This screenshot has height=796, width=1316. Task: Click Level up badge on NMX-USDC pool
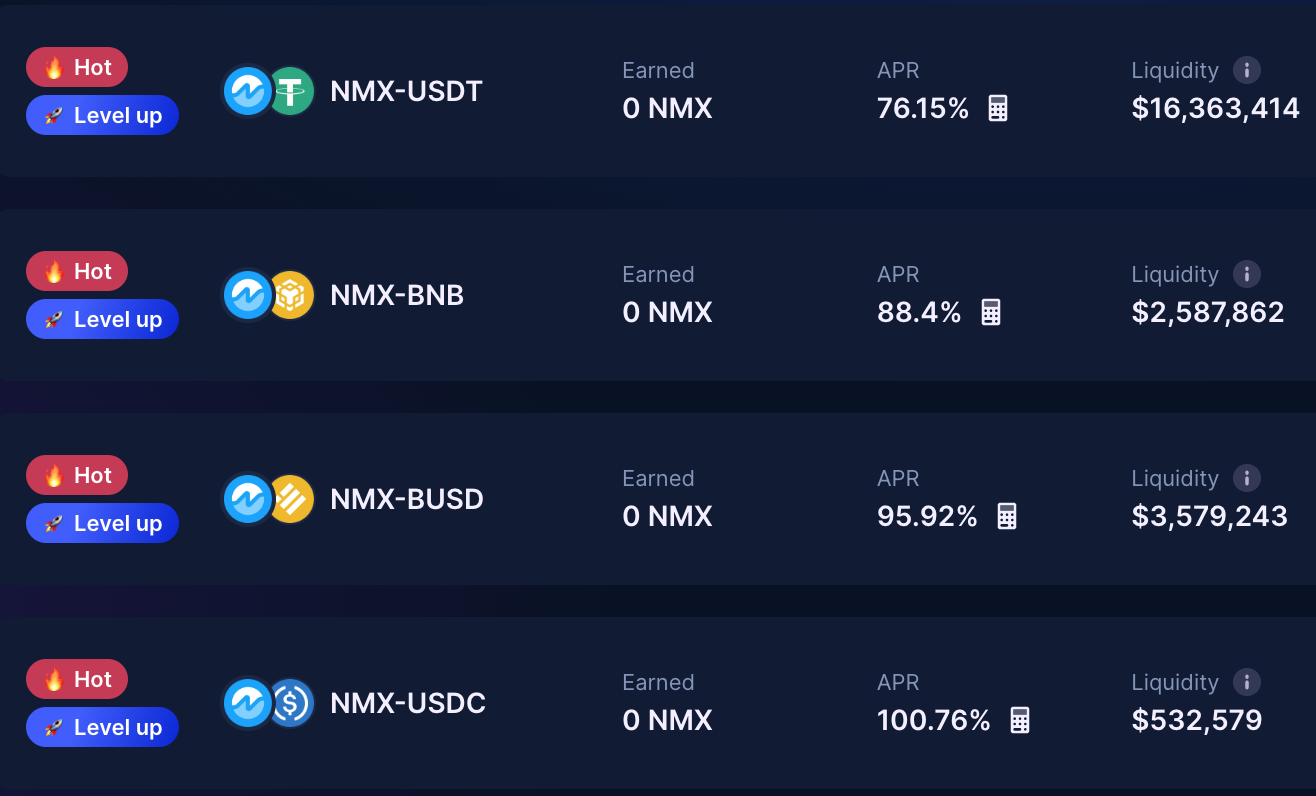[102, 727]
